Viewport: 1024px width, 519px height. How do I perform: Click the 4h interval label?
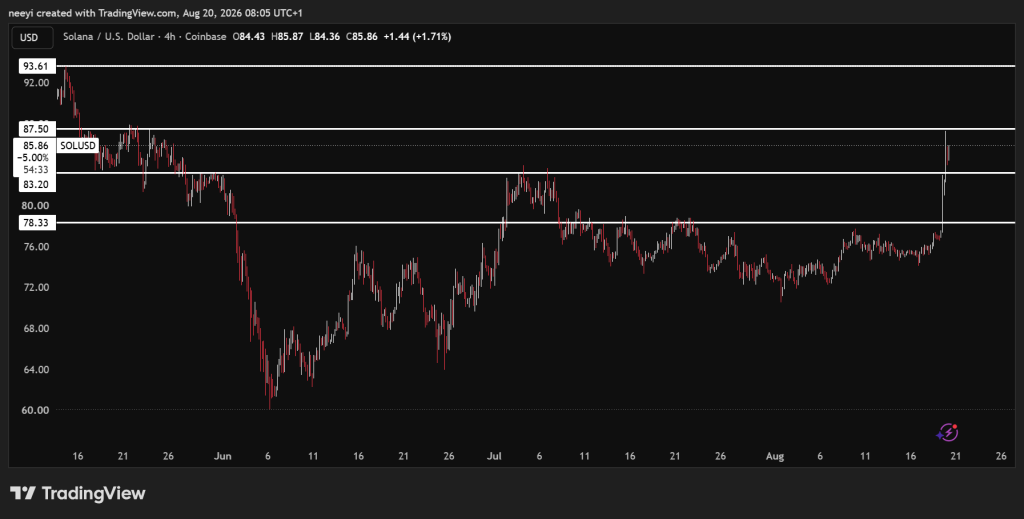pos(170,37)
